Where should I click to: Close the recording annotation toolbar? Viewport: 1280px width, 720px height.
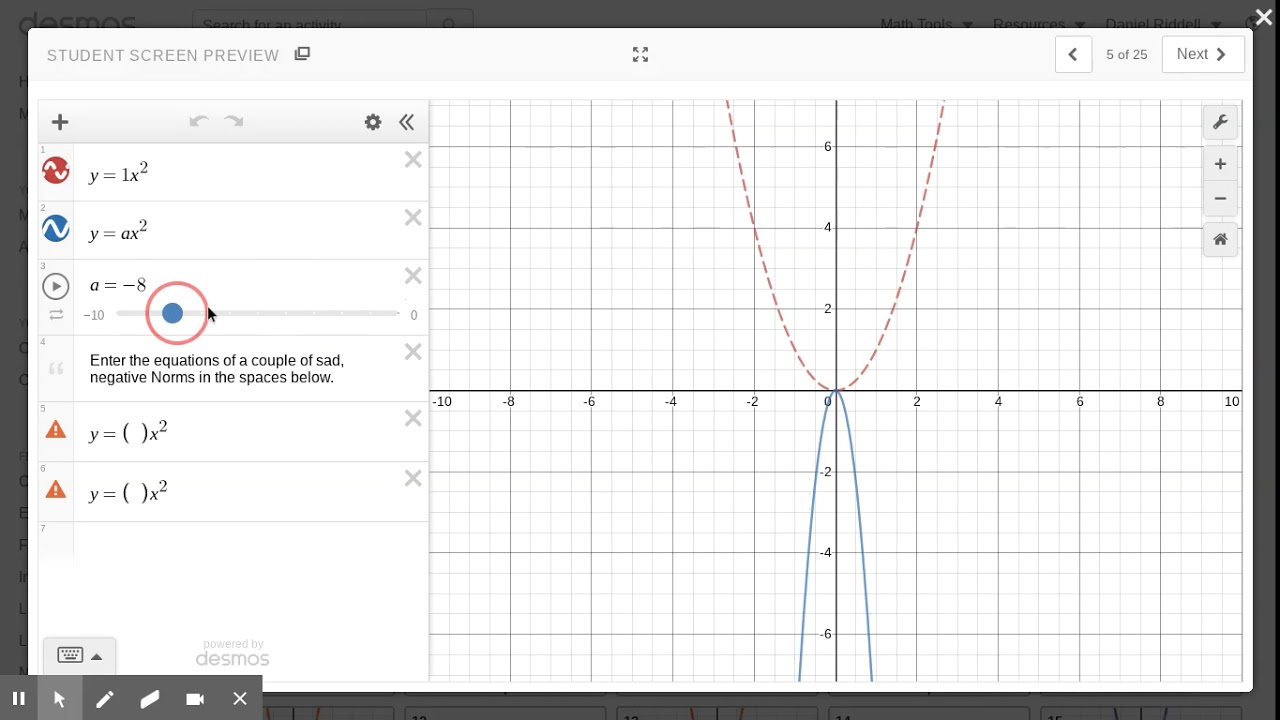[240, 699]
